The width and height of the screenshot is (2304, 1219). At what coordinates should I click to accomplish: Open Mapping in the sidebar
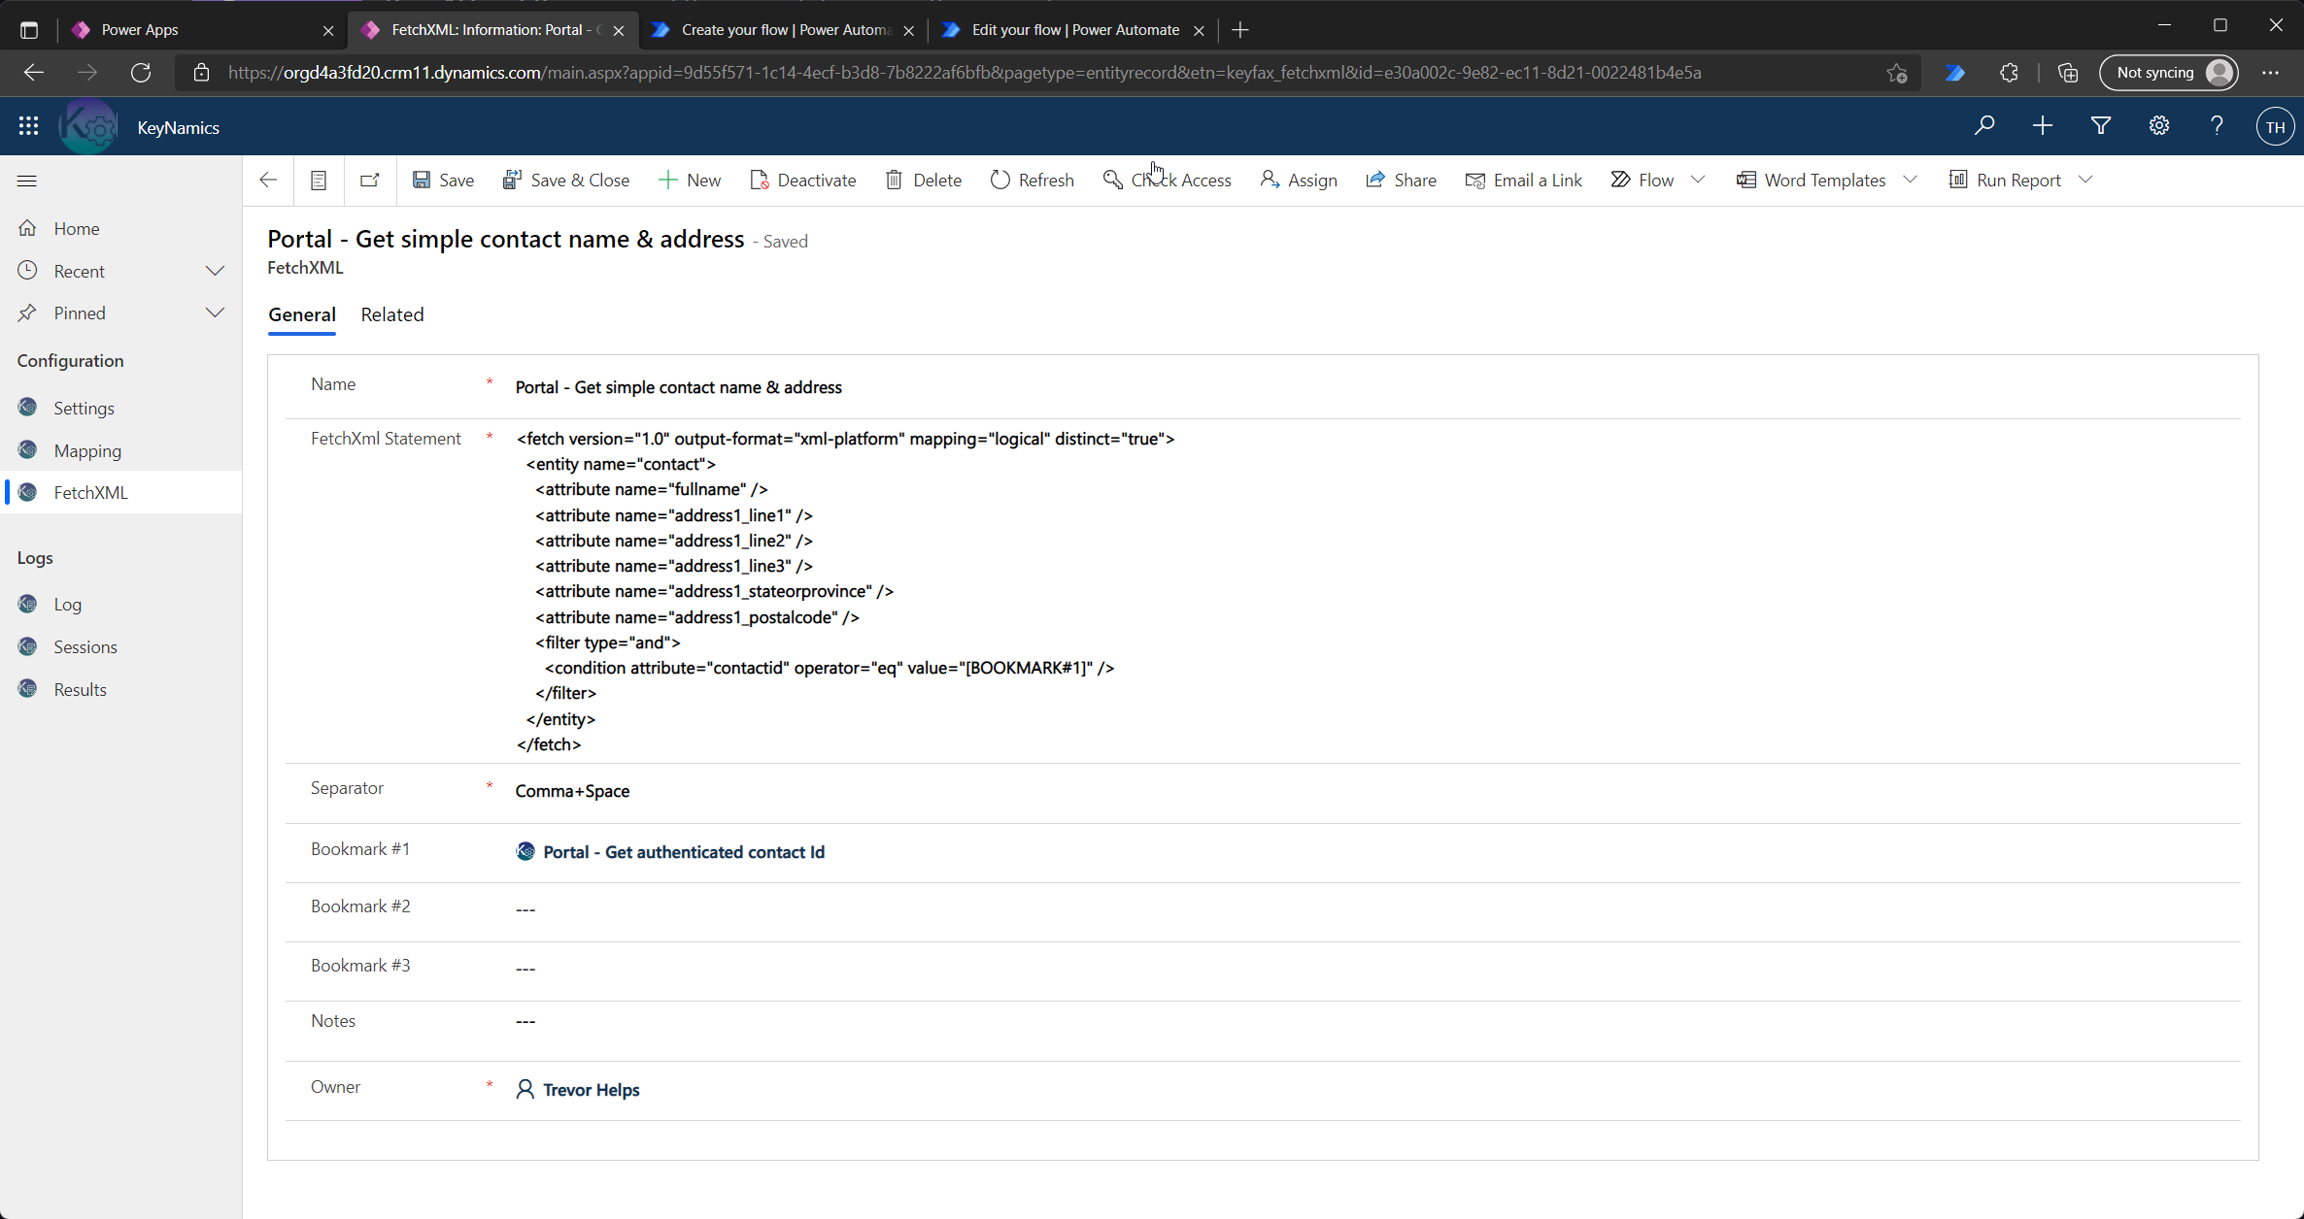click(x=87, y=451)
